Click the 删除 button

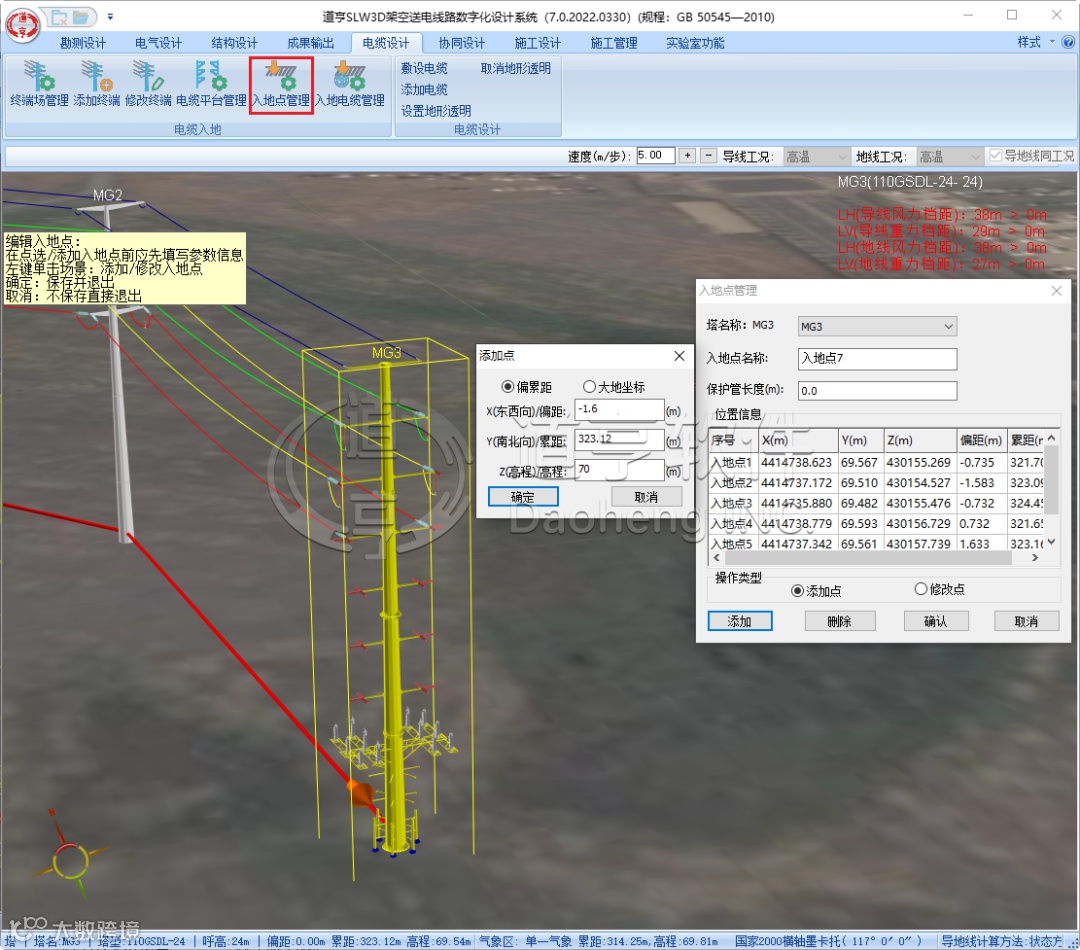tap(840, 621)
